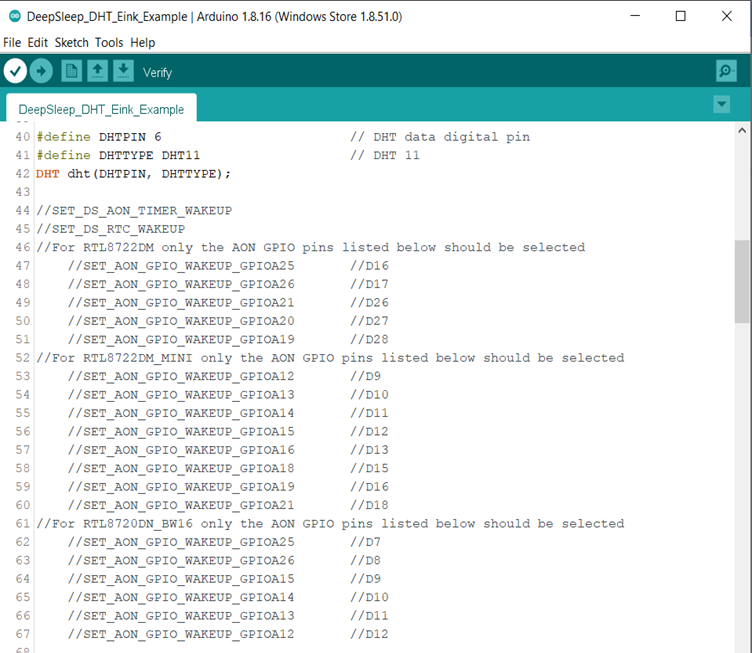Click the 'For RTL8722DM only' comment line
Screen dimensions: 752x653
pyautogui.click(x=311, y=247)
